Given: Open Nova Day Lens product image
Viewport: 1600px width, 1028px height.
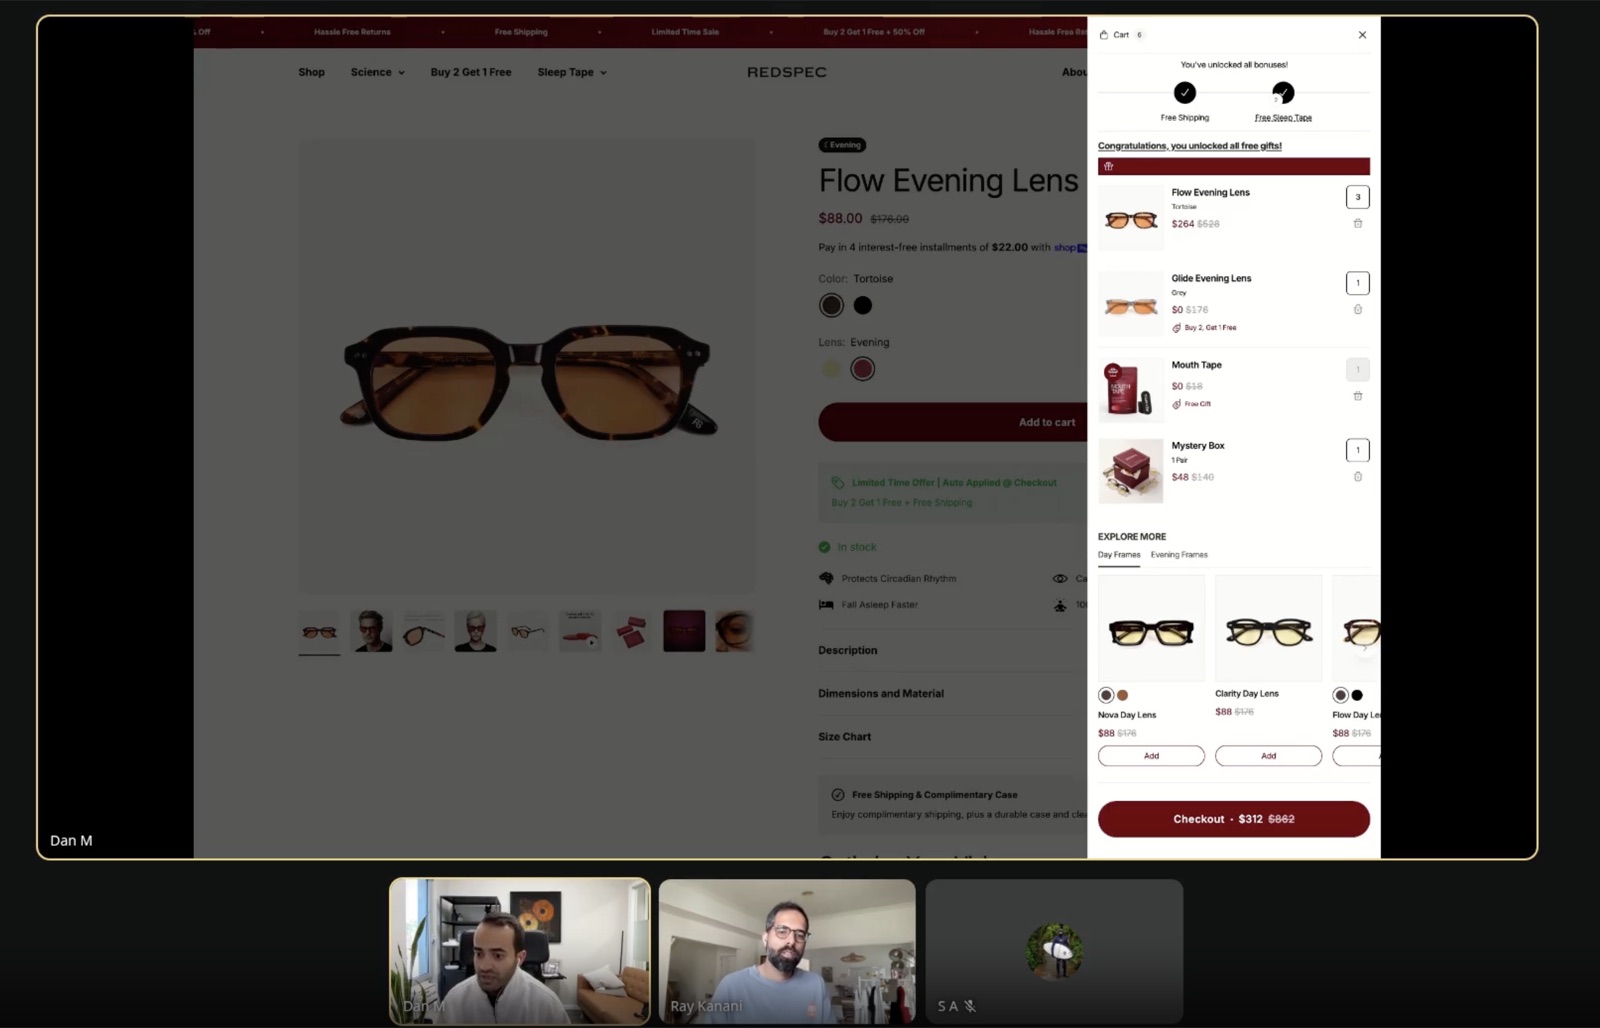Looking at the screenshot, I should [1151, 628].
